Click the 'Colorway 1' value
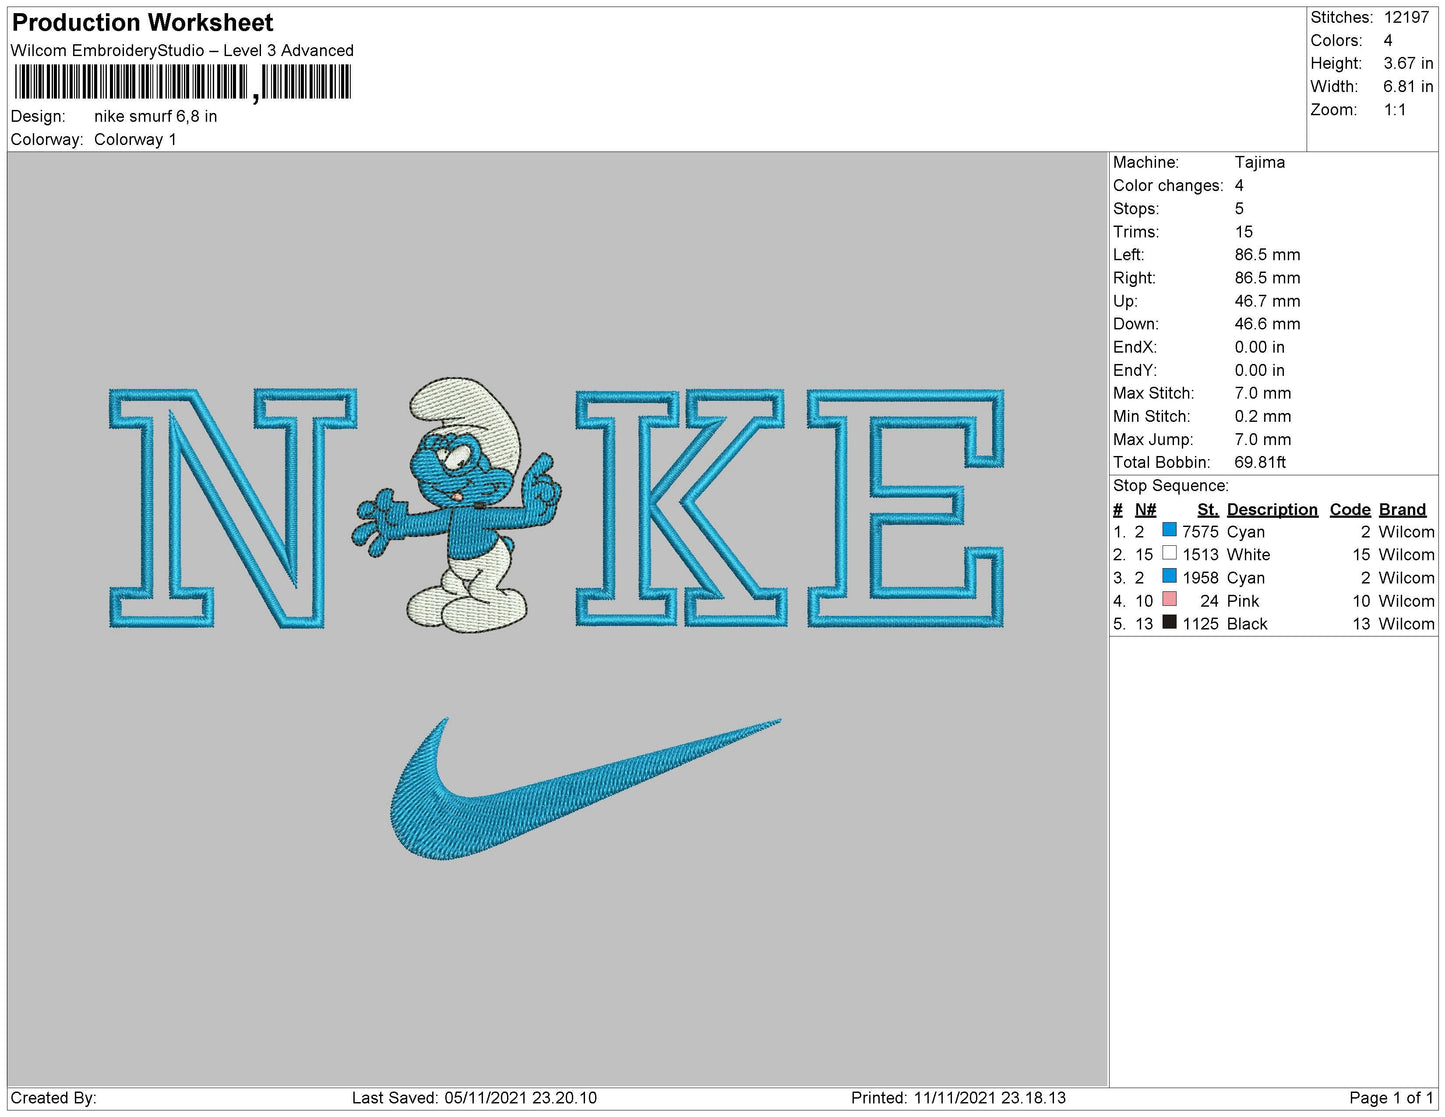Screen dimensions: 1445x1117 point(135,139)
